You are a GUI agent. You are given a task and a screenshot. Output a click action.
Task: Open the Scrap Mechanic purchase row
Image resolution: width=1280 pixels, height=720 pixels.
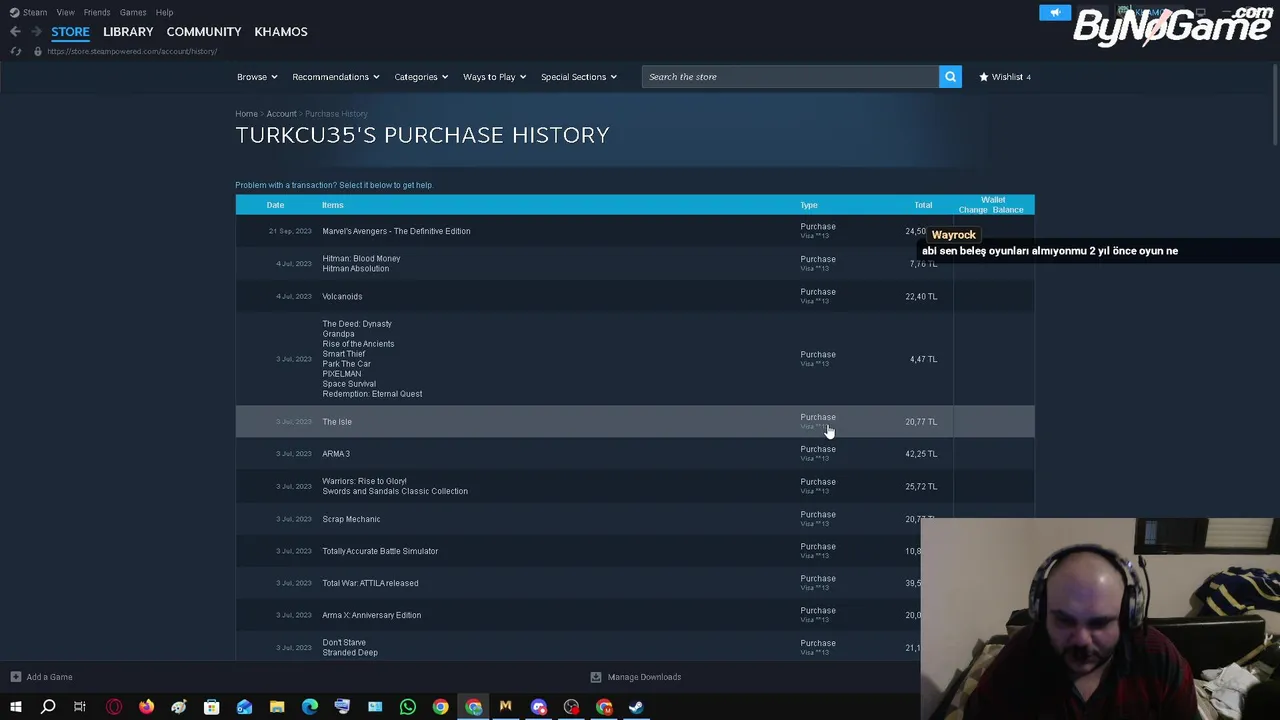tap(635, 519)
